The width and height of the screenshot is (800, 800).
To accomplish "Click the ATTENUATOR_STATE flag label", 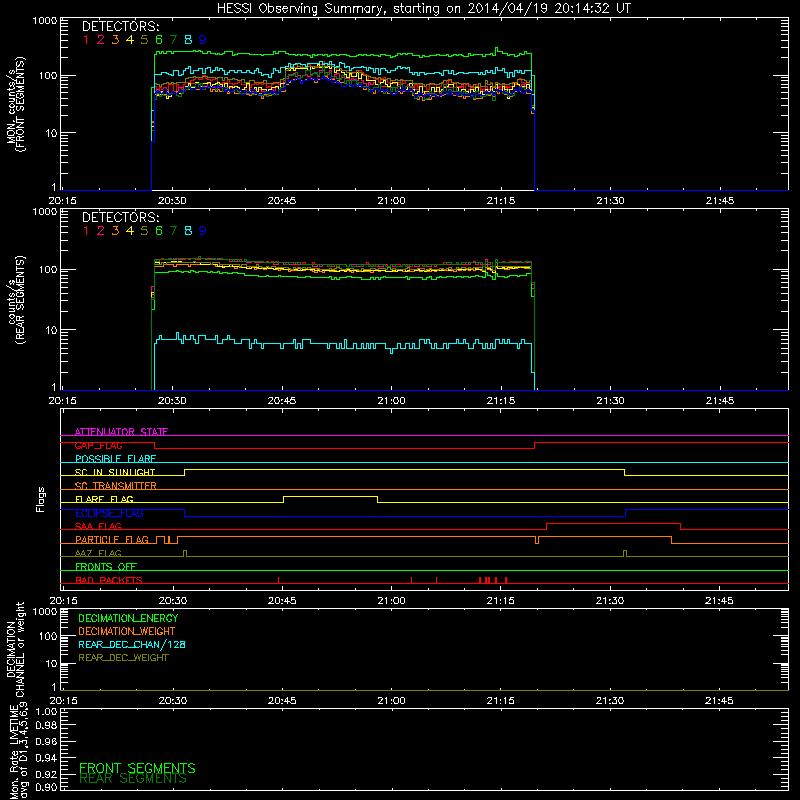I will pyautogui.click(x=121, y=432).
